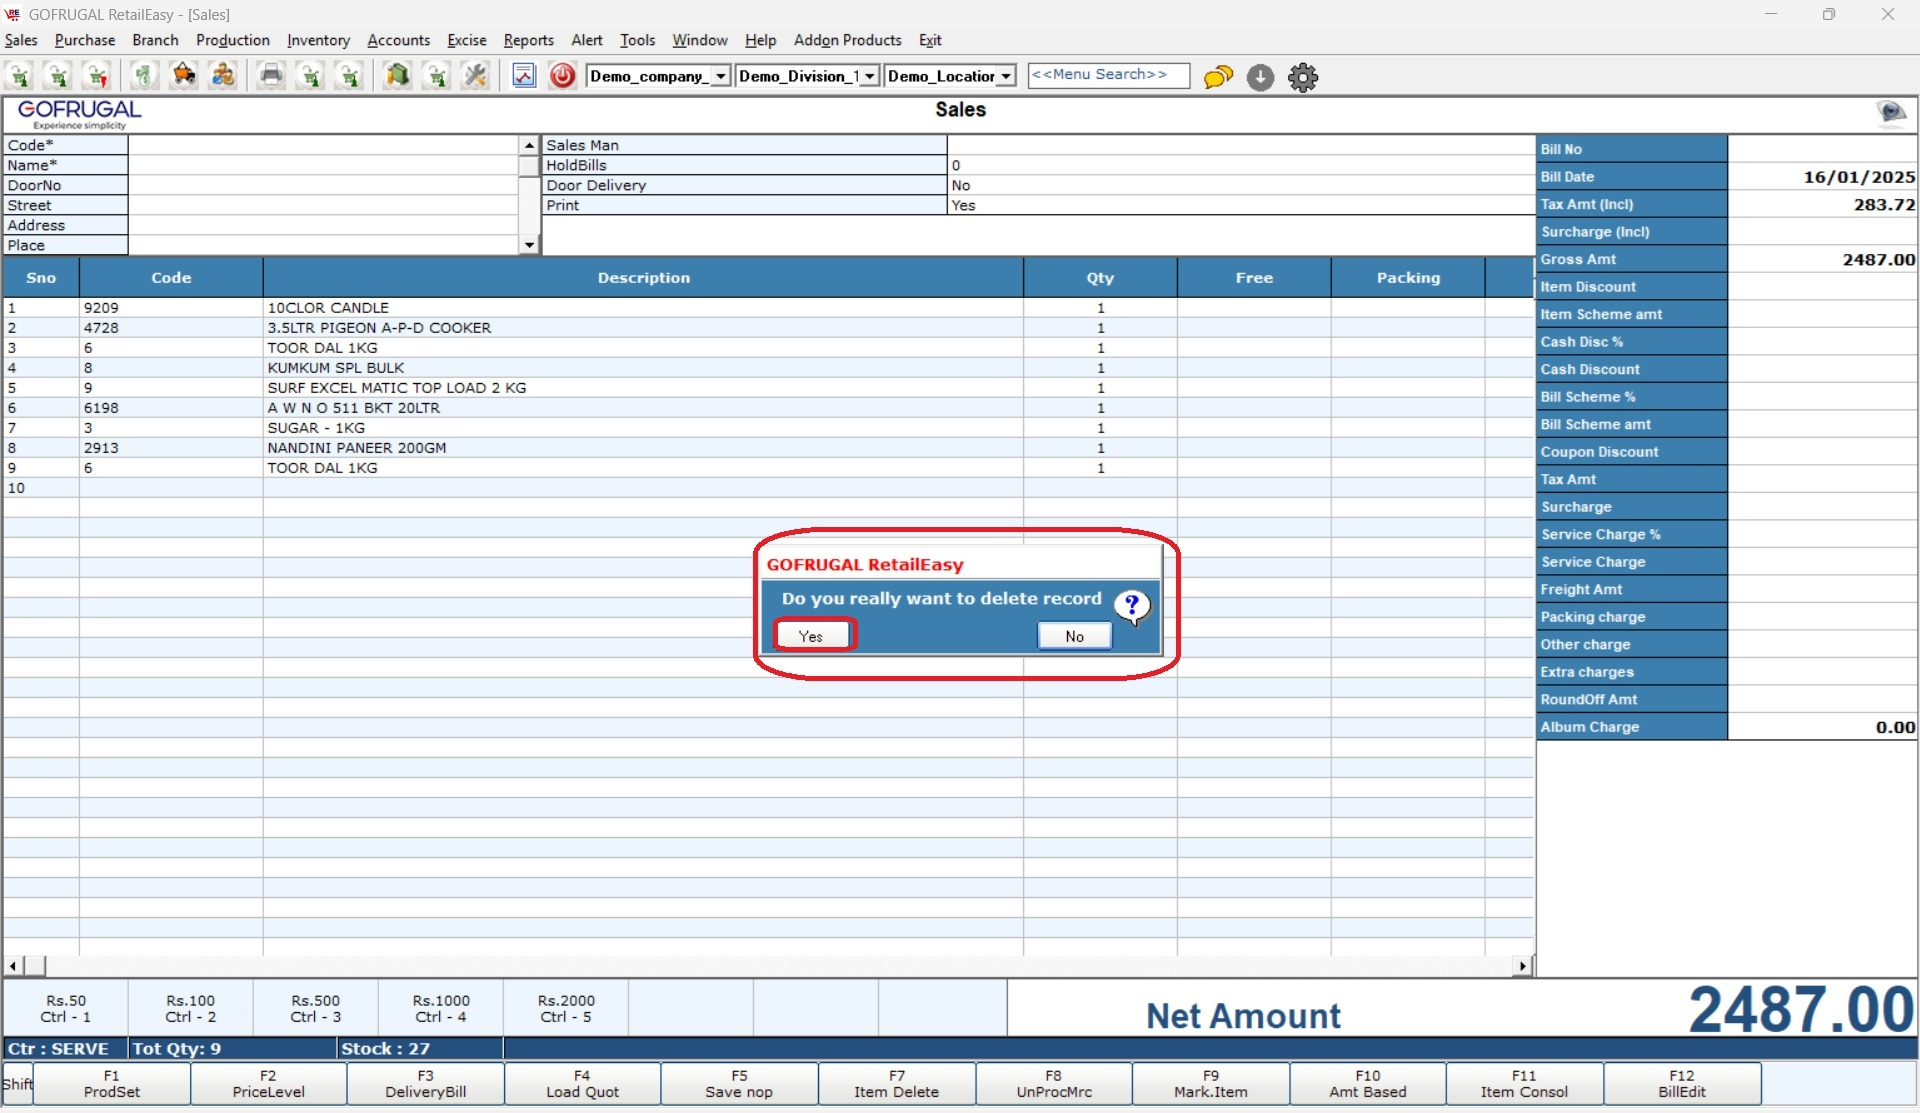Click the gray download arrow icon
Image resolution: width=1920 pixels, height=1113 pixels.
click(x=1260, y=77)
